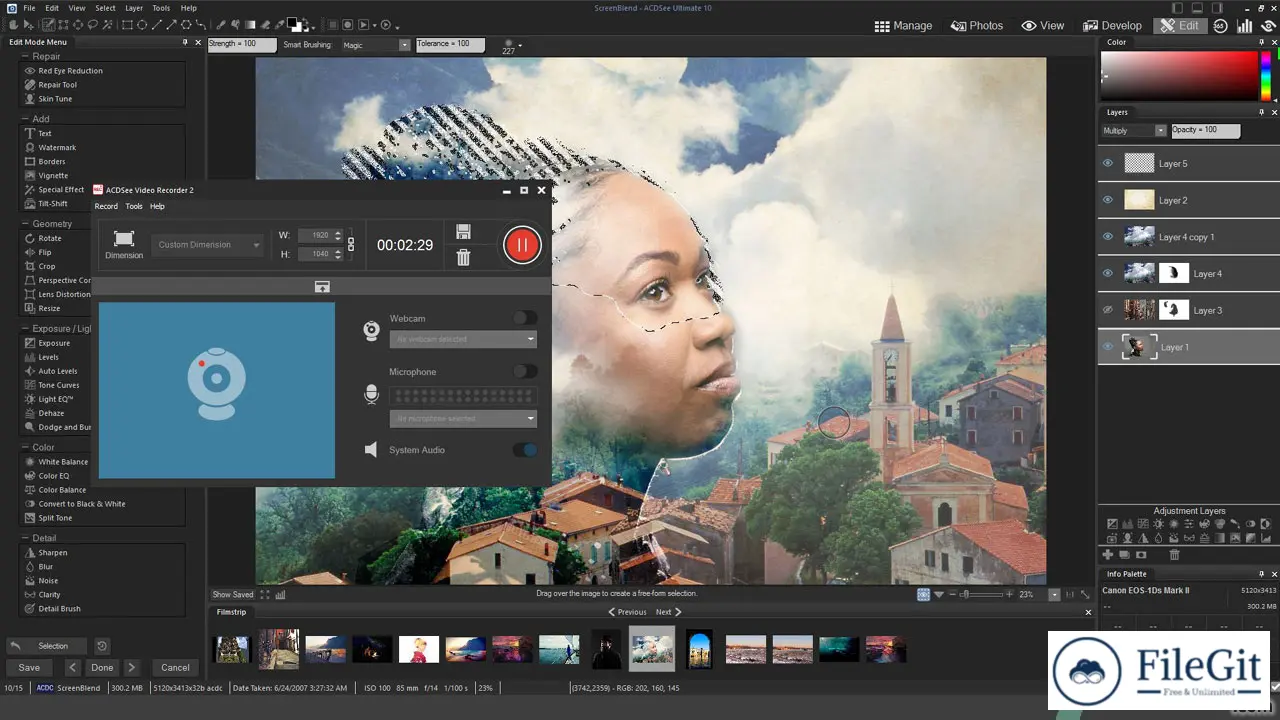
Task: Delete layer using Layers panel trash icon
Action: [1175, 555]
